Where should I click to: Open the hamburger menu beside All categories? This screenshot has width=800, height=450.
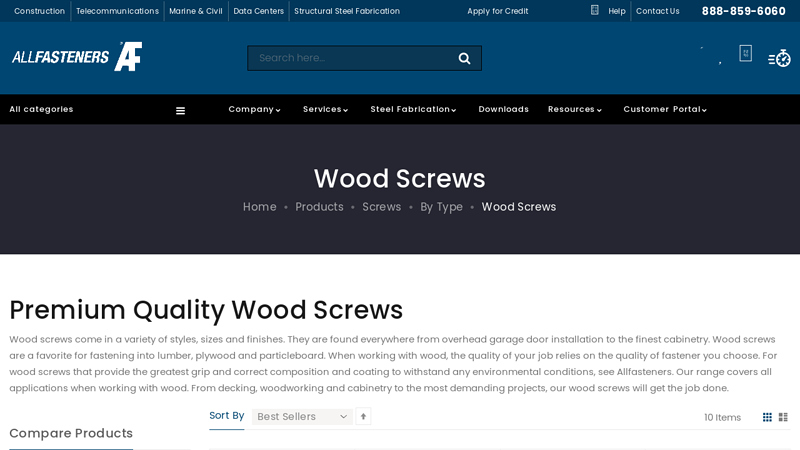(x=180, y=110)
